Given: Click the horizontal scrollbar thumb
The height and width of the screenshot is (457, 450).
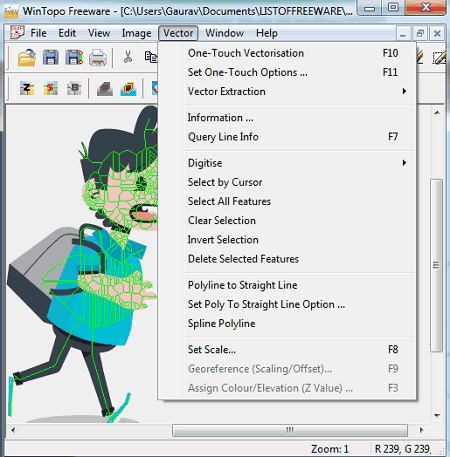Looking at the screenshot, I should coord(290,430).
